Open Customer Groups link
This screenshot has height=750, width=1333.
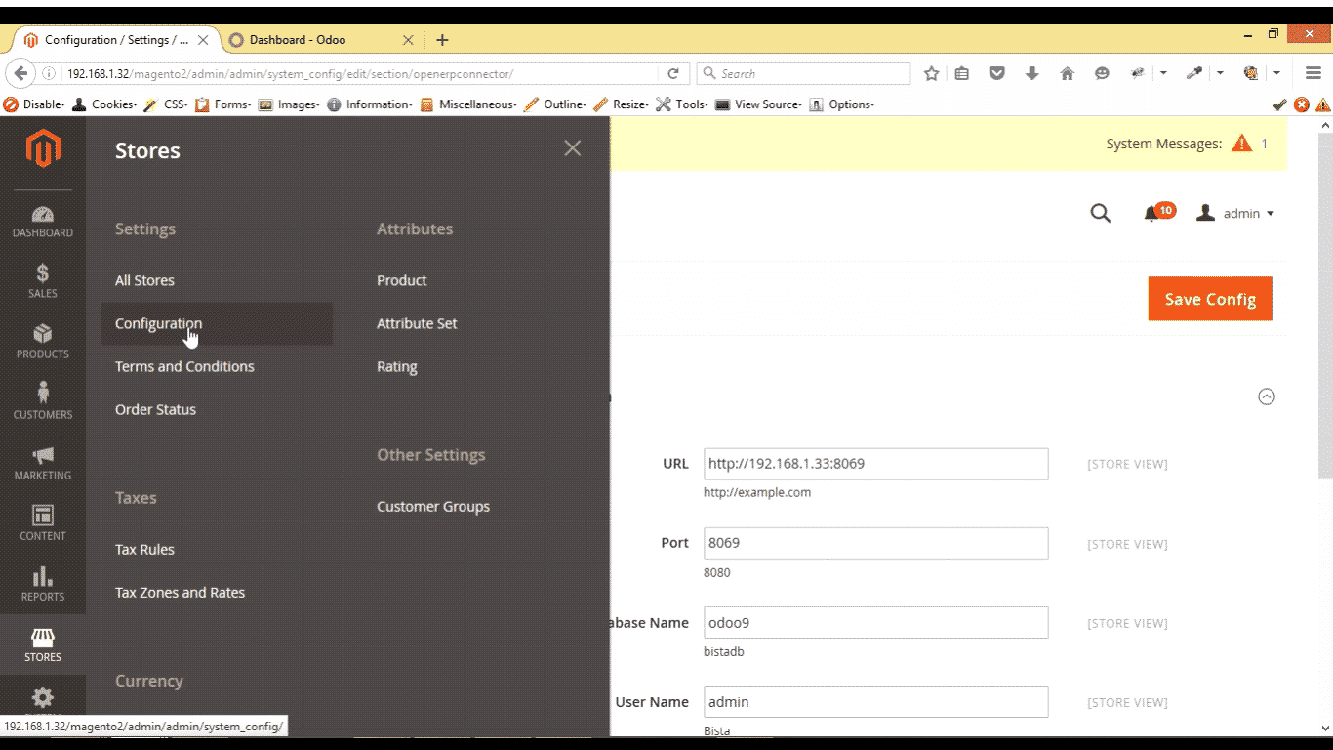[x=433, y=507]
